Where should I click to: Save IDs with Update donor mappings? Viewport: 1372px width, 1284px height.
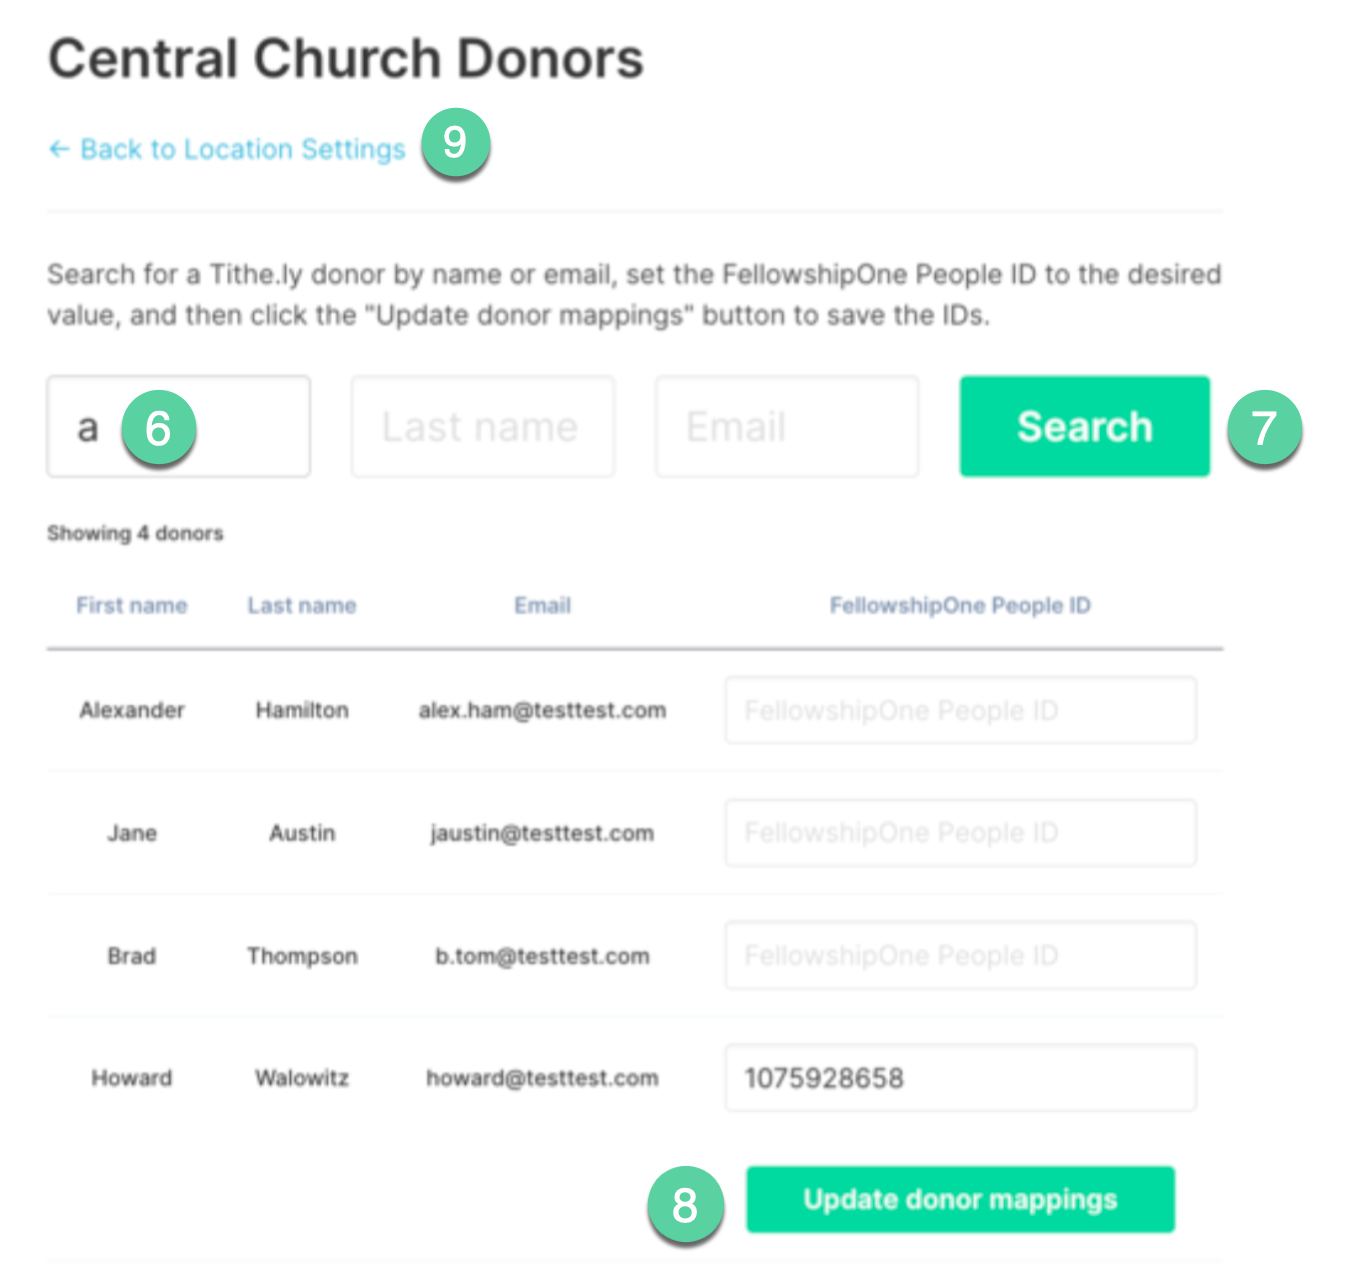(959, 1199)
